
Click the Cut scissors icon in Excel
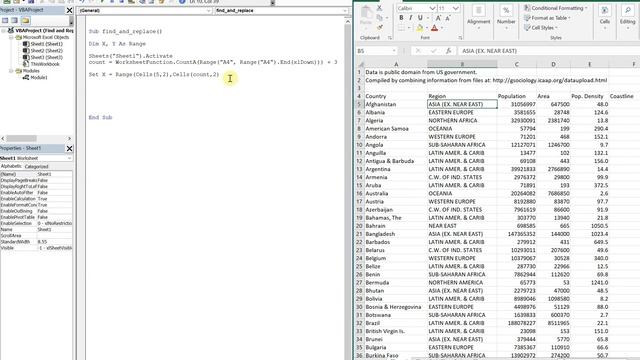tap(379, 8)
